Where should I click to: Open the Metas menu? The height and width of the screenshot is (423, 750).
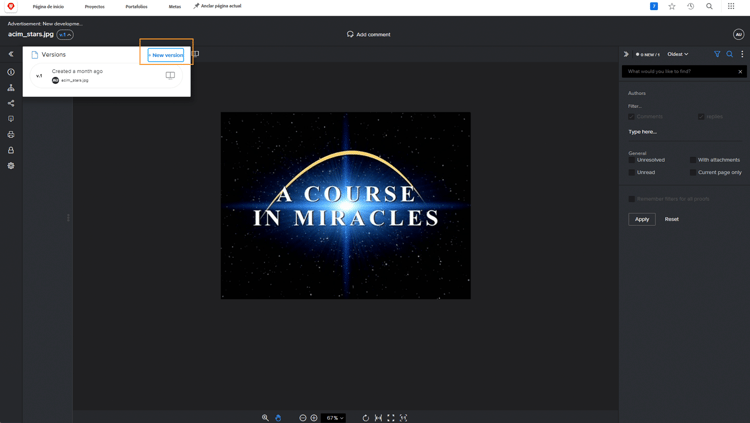pyautogui.click(x=175, y=7)
